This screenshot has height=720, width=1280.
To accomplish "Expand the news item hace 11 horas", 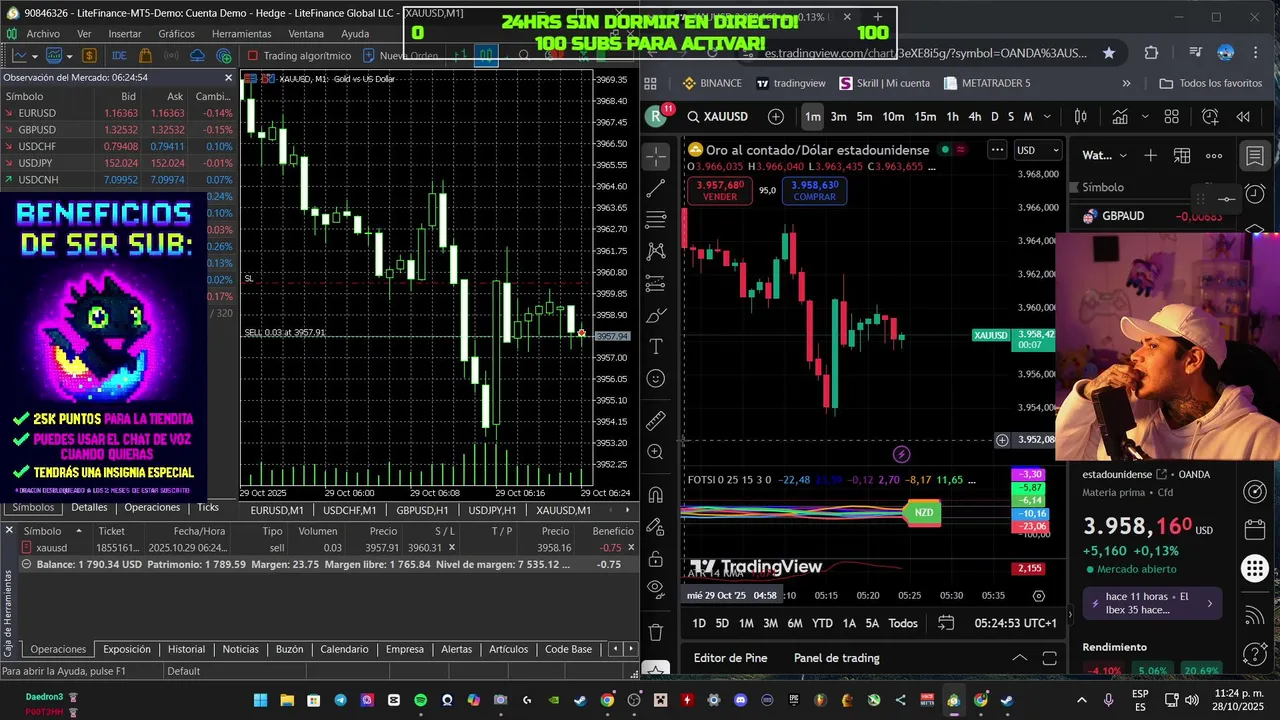I will [x=1152, y=603].
